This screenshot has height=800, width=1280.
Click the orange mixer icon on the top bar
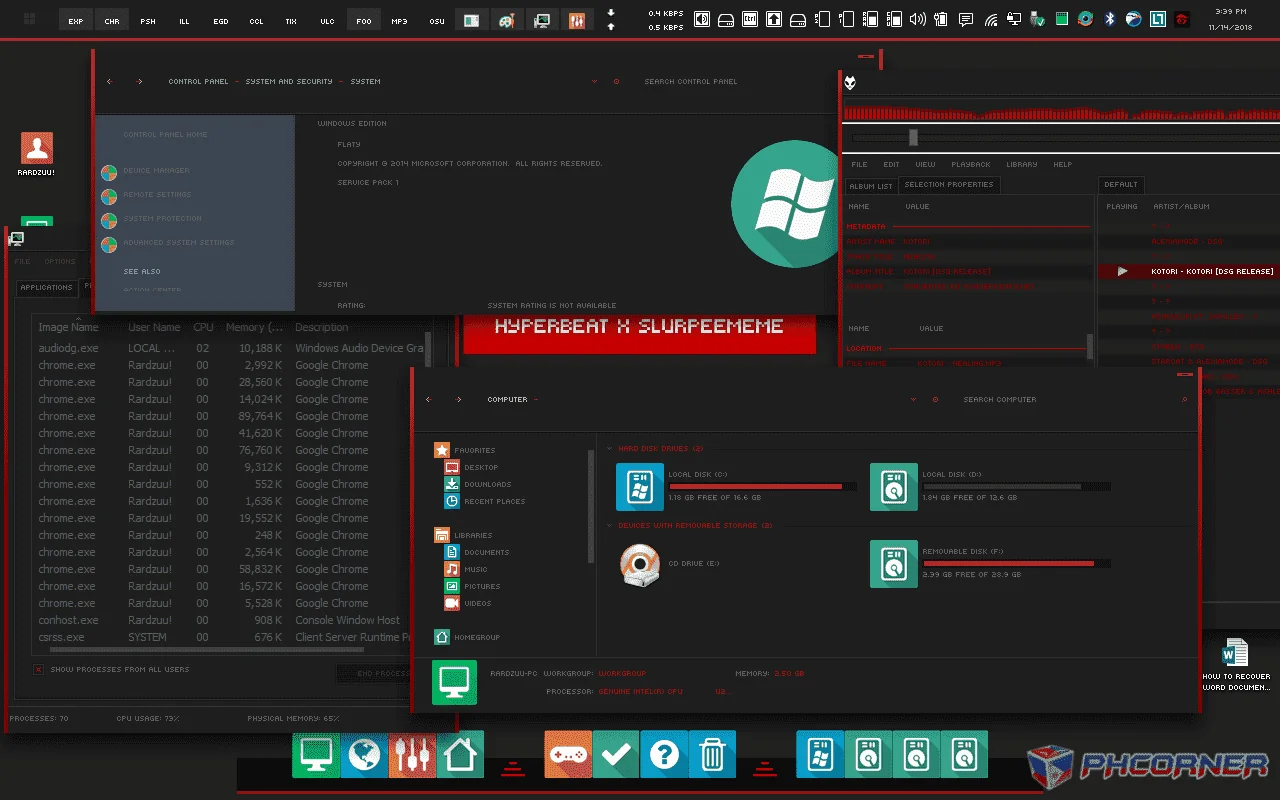576,19
